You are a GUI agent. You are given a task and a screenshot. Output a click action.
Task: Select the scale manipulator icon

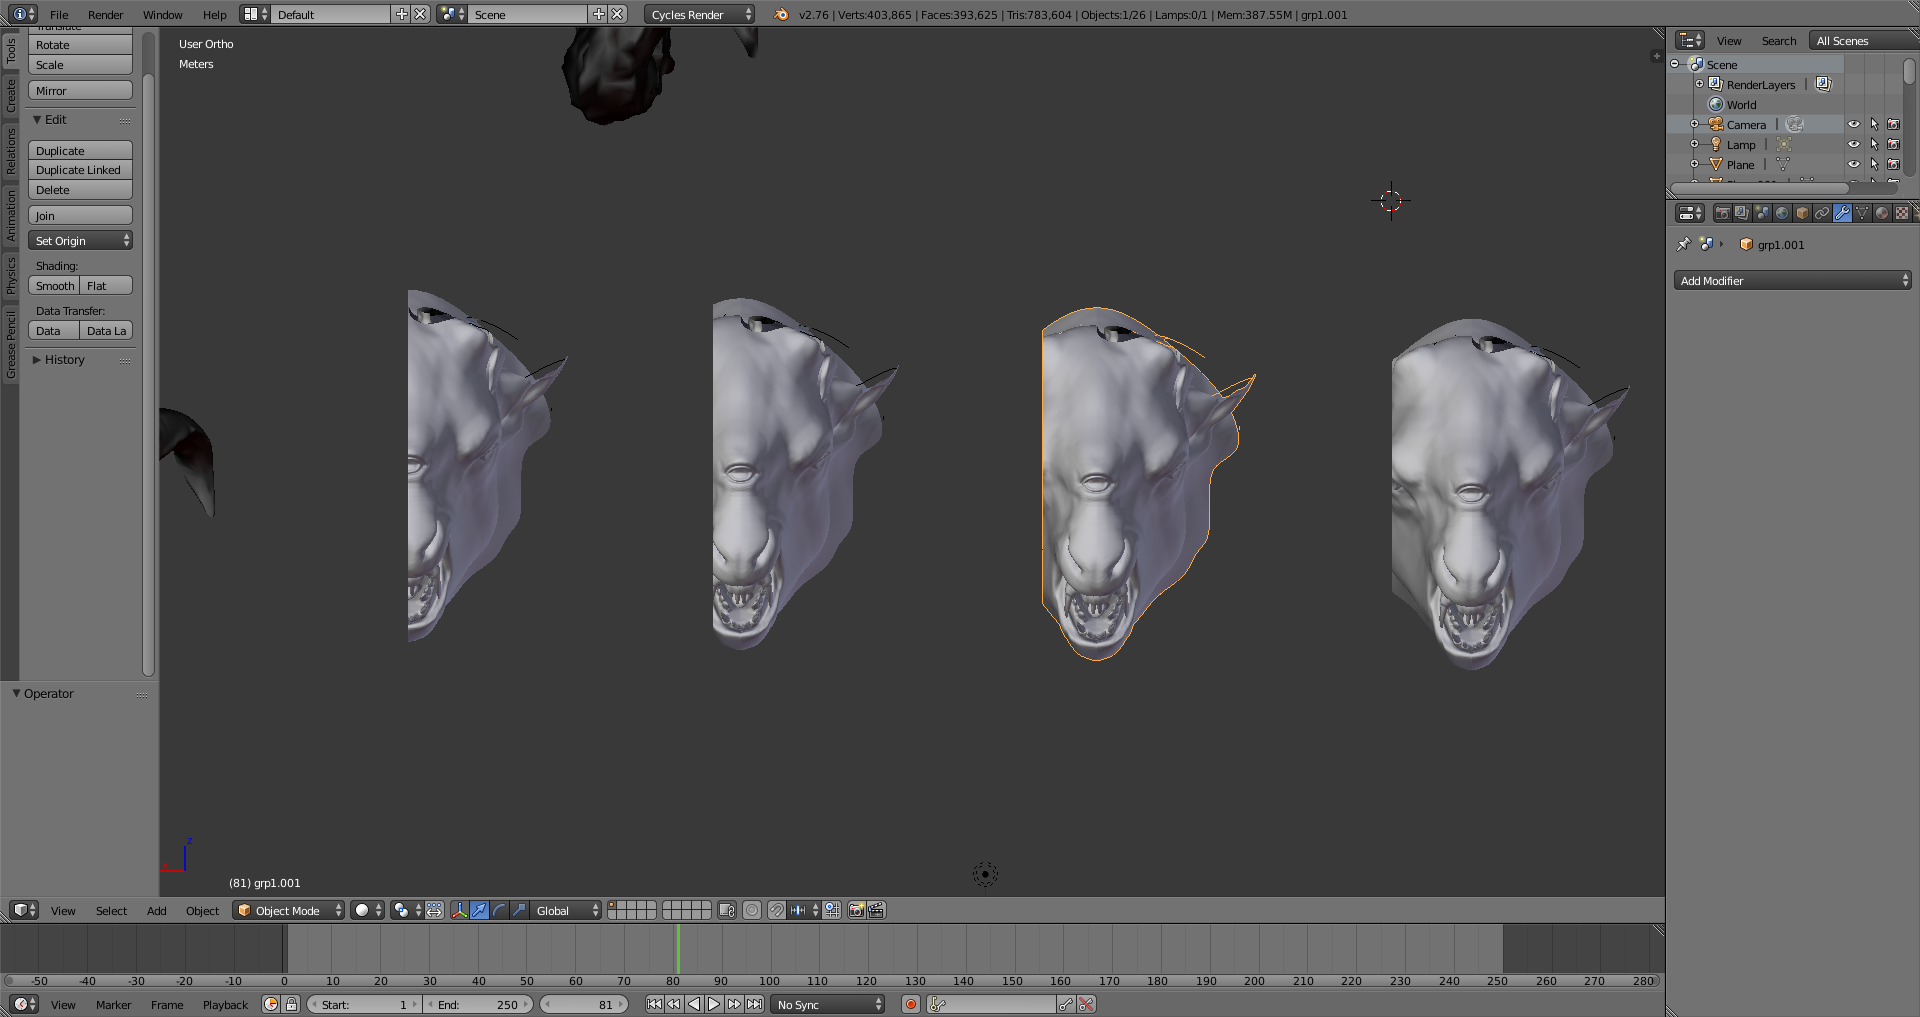[x=519, y=910]
